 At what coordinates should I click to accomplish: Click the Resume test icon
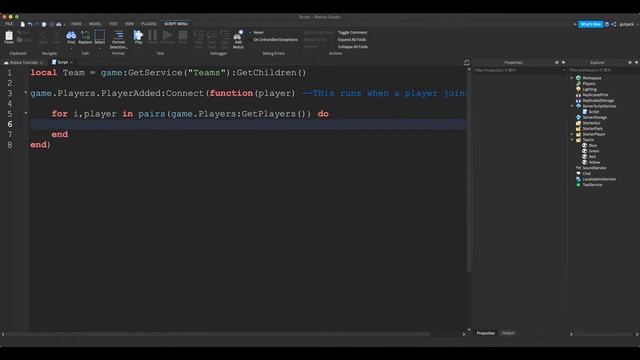click(167, 36)
